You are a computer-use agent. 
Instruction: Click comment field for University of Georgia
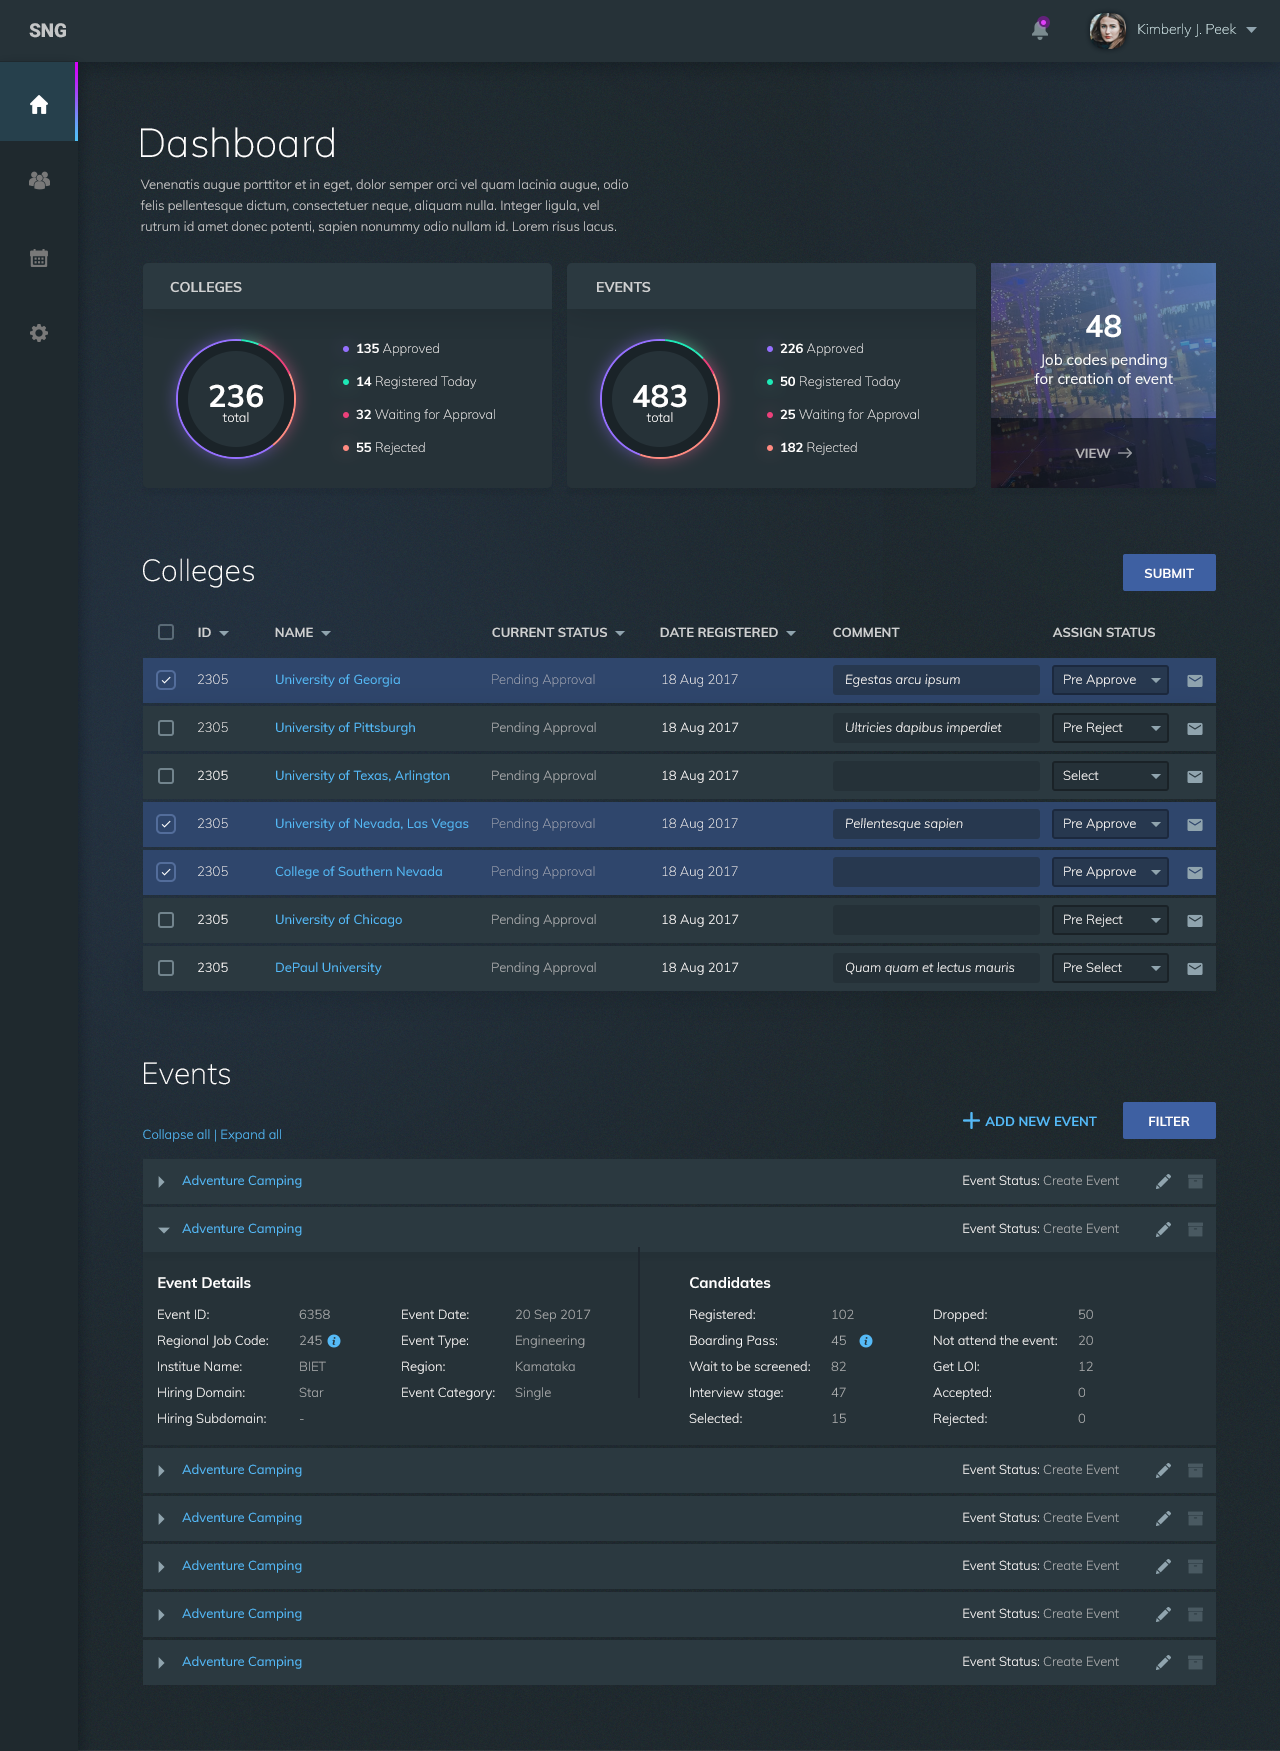coord(936,680)
